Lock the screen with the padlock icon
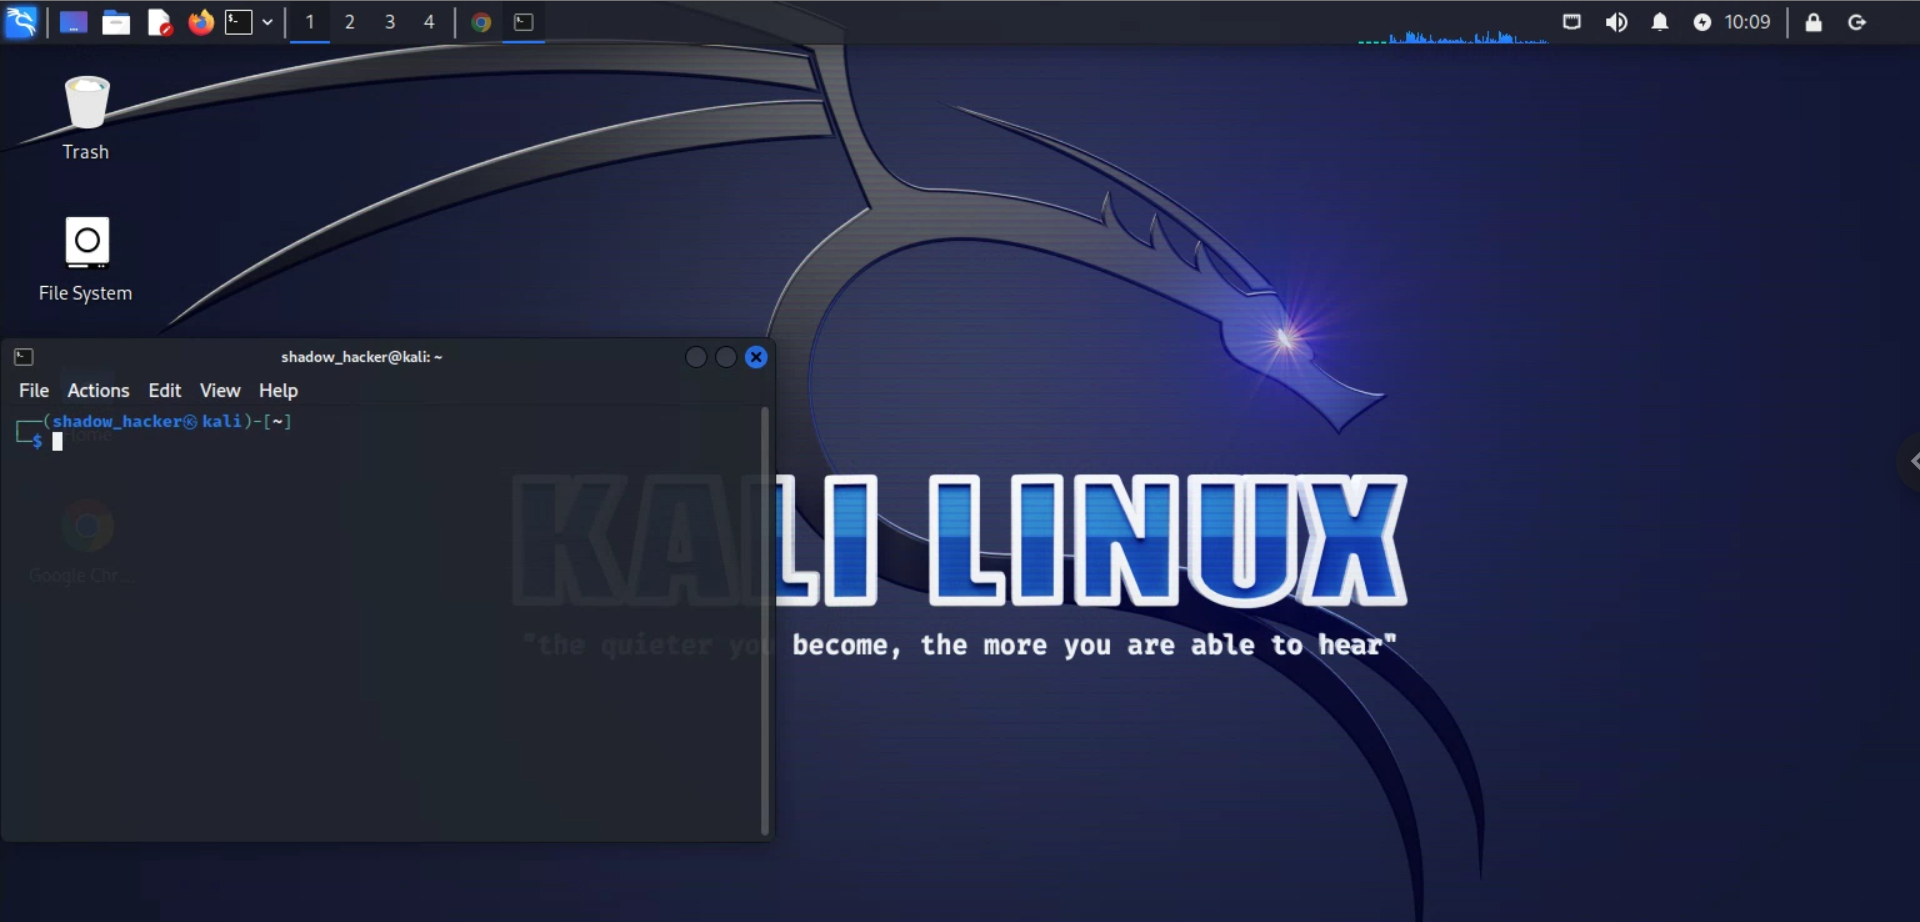Image resolution: width=1920 pixels, height=922 pixels. (x=1813, y=22)
